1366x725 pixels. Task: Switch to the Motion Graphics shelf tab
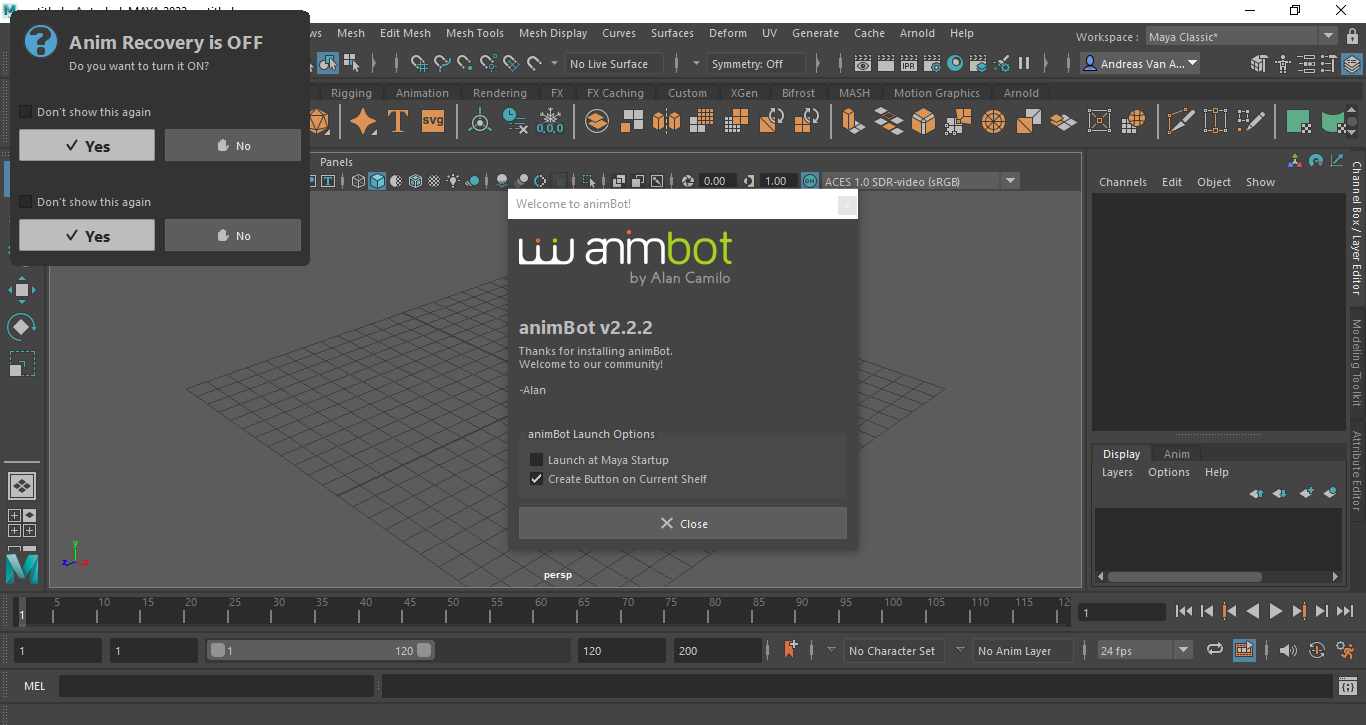(x=937, y=93)
